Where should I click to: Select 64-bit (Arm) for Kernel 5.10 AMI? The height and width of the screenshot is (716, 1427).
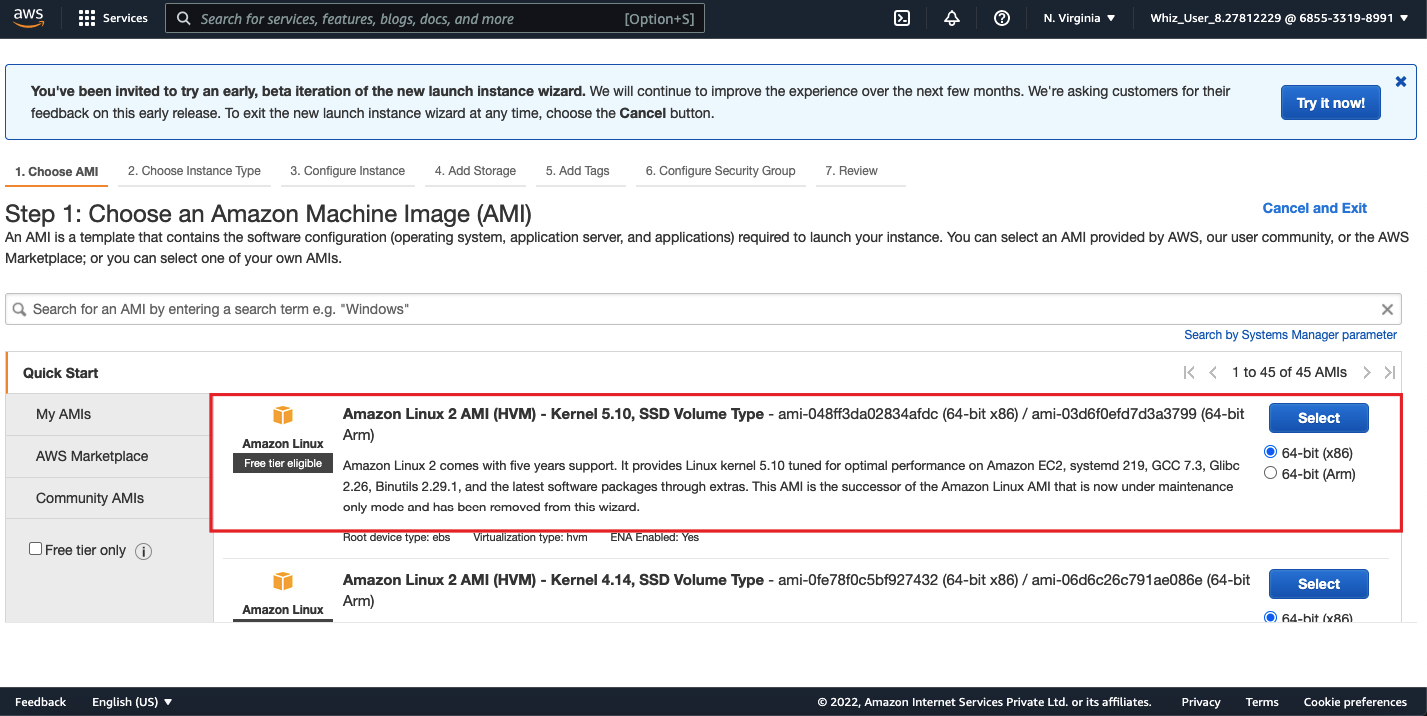(1271, 473)
